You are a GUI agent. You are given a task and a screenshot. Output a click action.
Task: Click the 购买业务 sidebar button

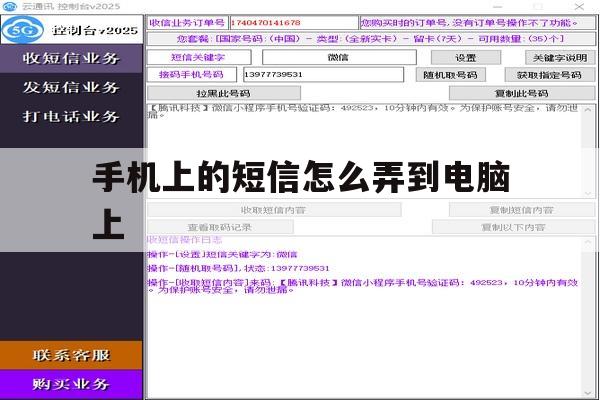point(71,384)
